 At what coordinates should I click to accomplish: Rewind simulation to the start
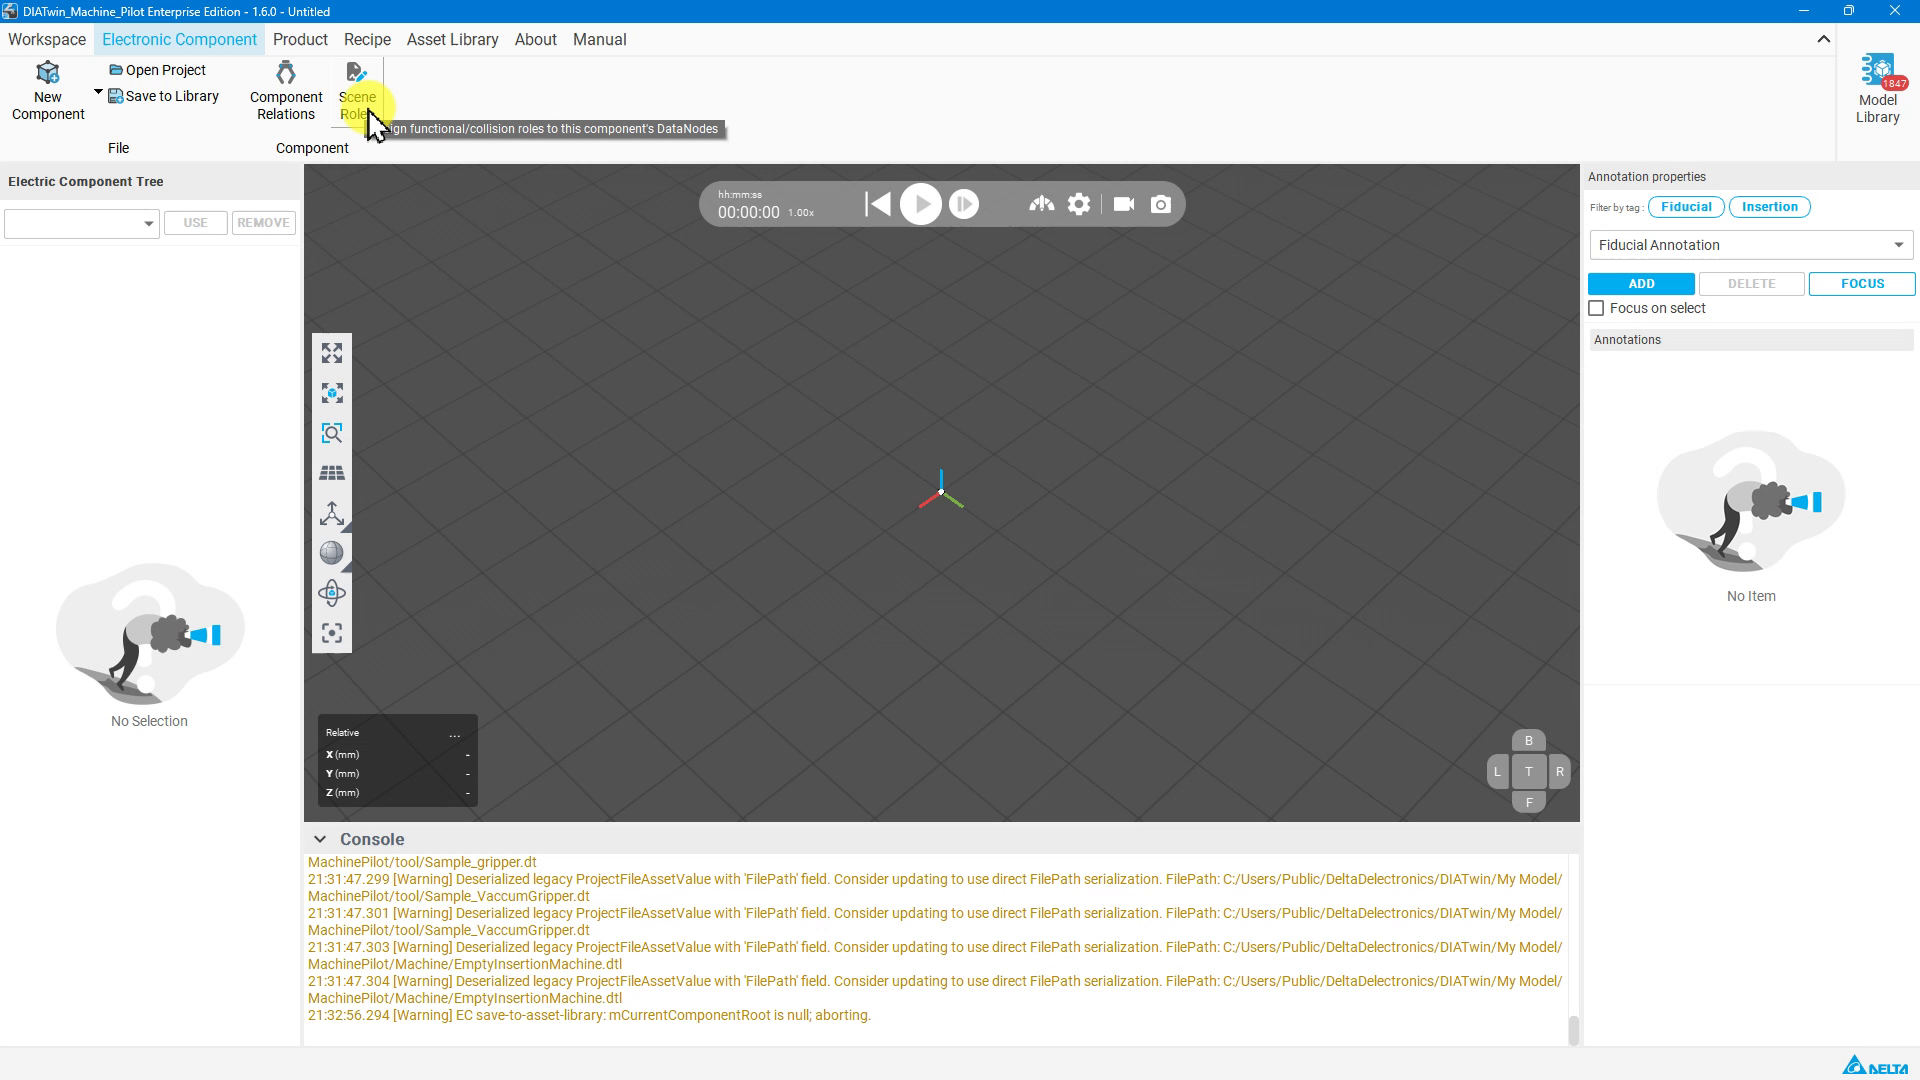click(877, 204)
